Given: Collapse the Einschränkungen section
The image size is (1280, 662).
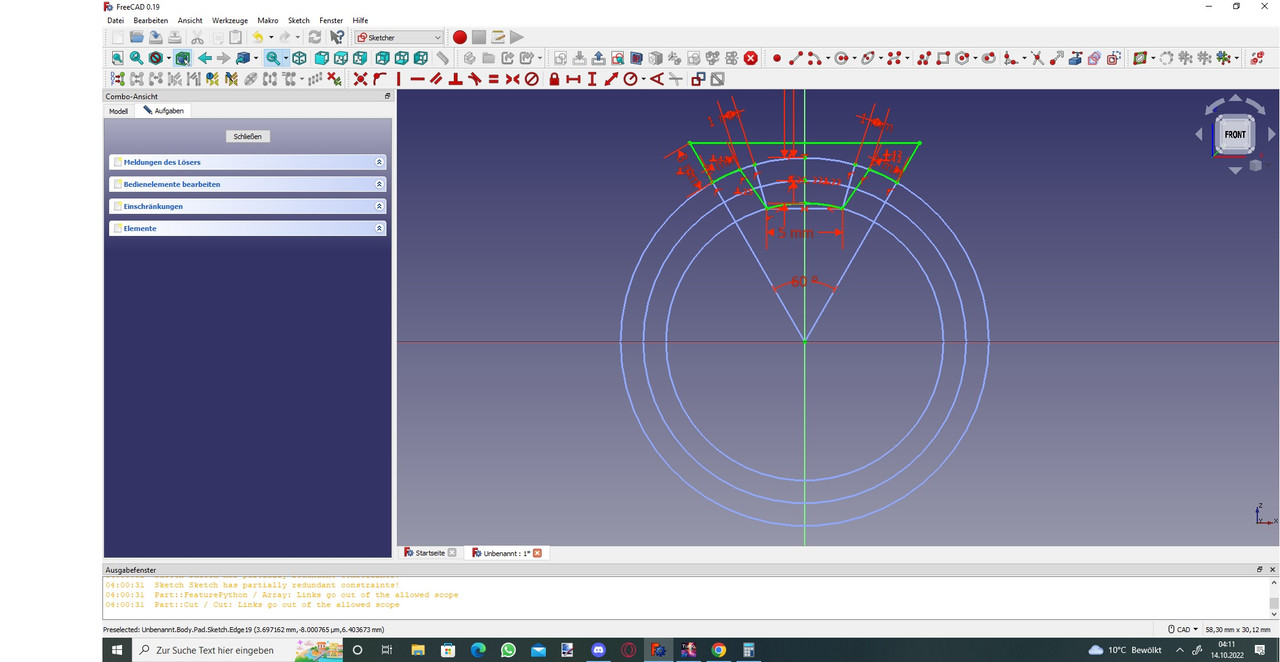Looking at the screenshot, I should (379, 206).
